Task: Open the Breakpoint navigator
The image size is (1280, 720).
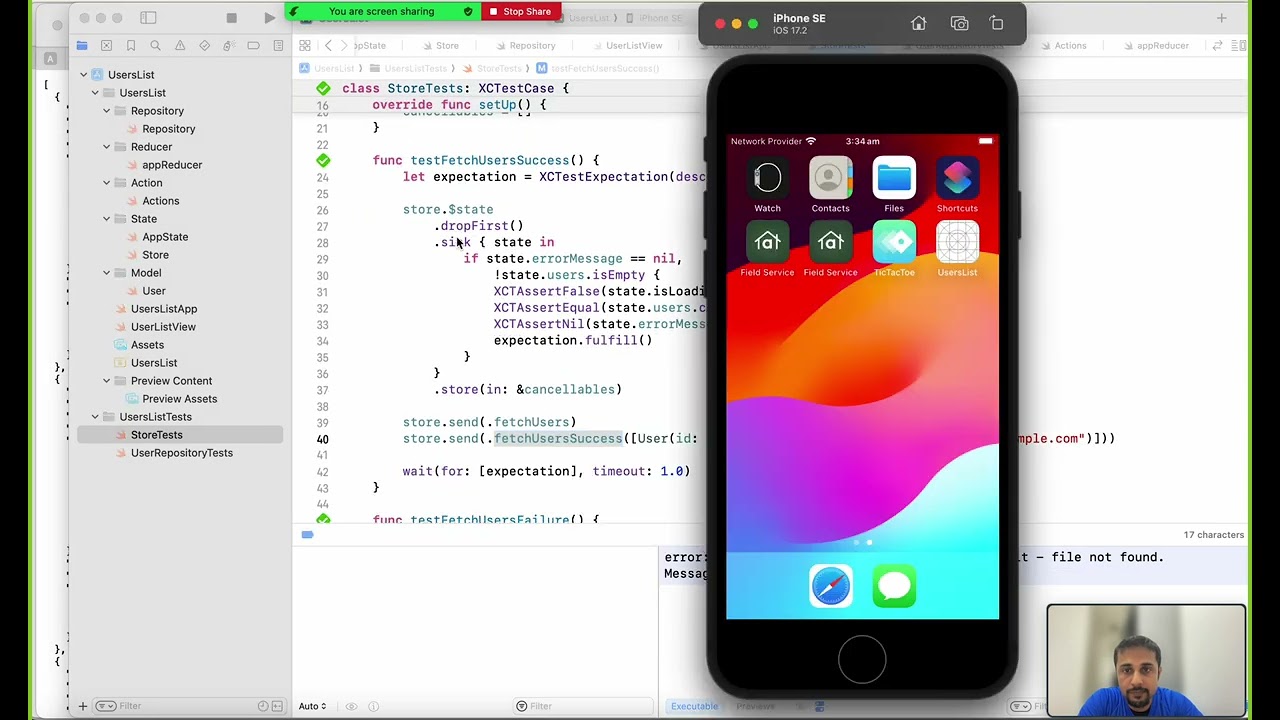Action: click(x=253, y=45)
